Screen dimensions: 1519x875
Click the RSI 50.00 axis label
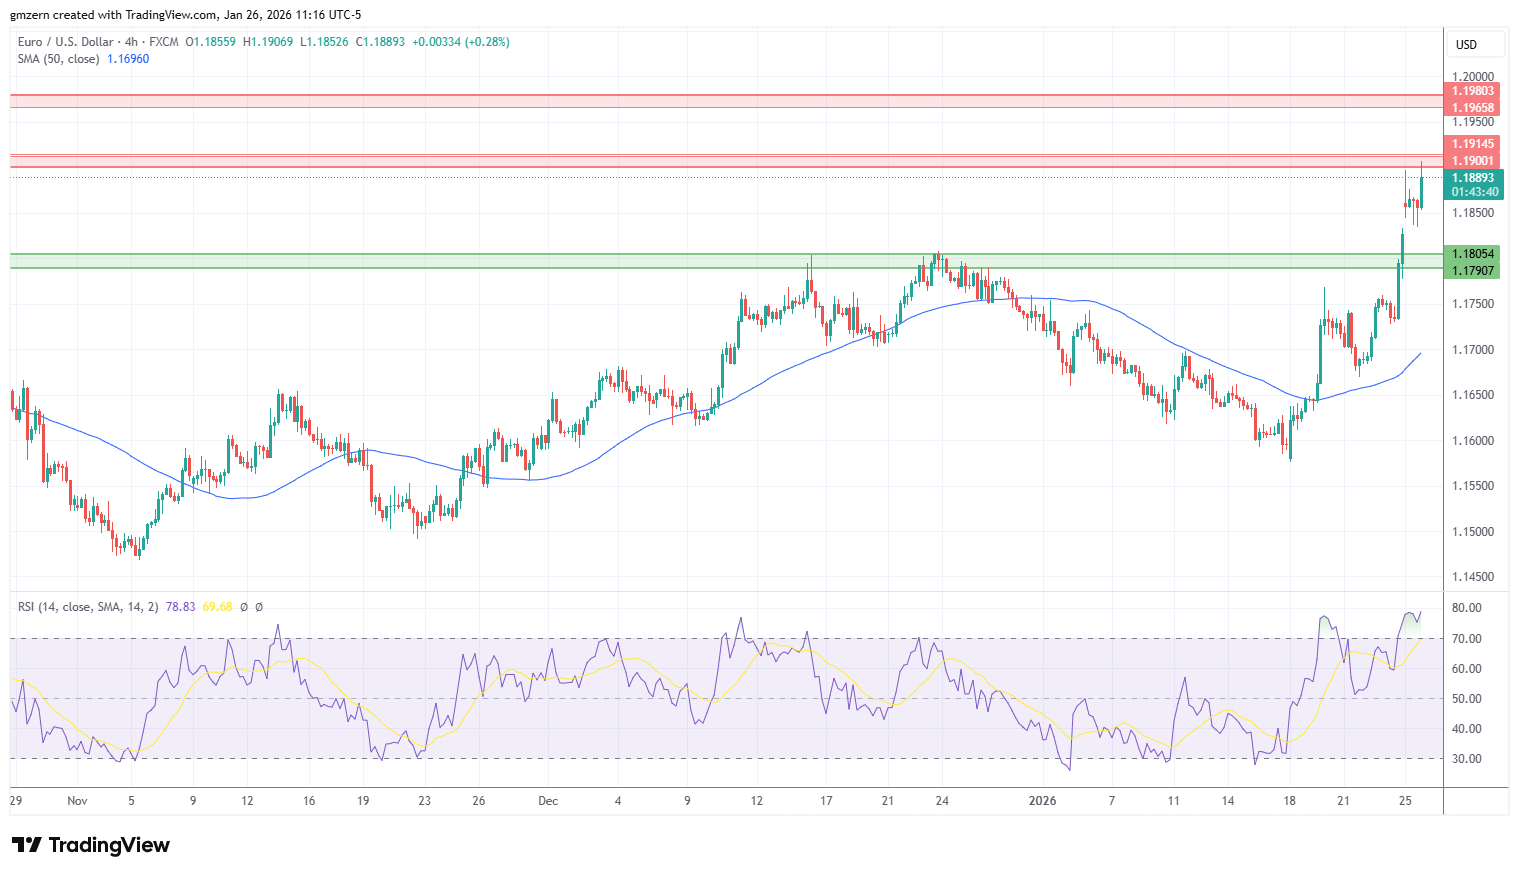[1467, 699]
